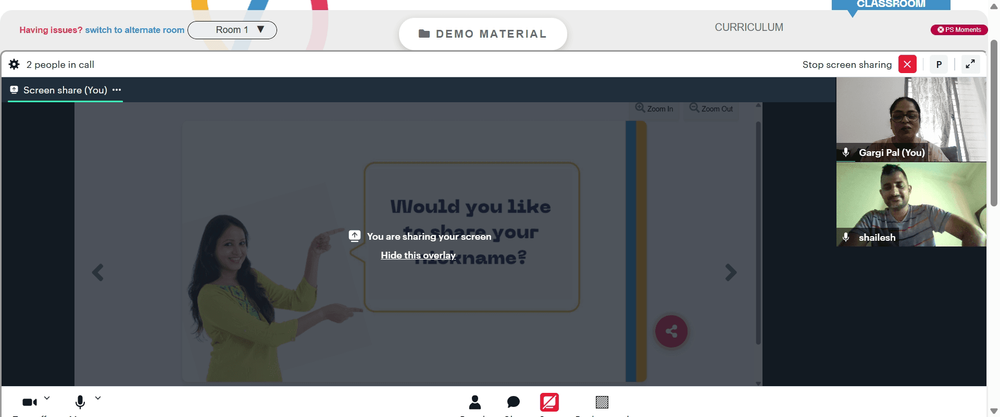The height and width of the screenshot is (417, 1000).
Task: Click the 'Having issues?' text
Action: pyautogui.click(x=51, y=30)
